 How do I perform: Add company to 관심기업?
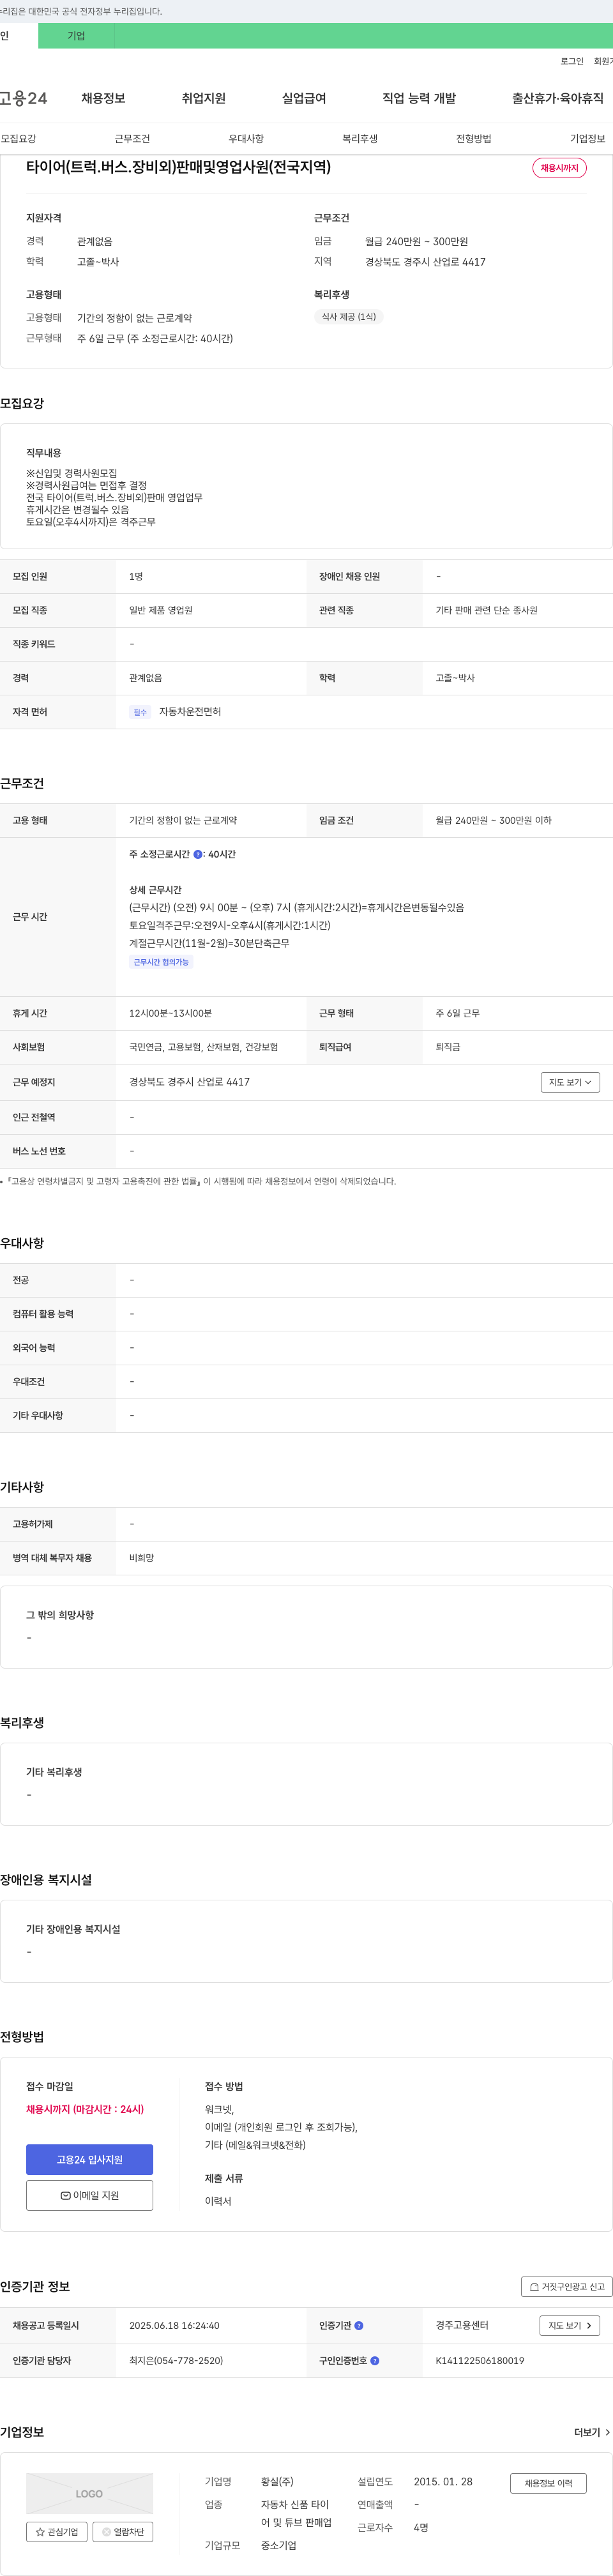click(57, 2532)
